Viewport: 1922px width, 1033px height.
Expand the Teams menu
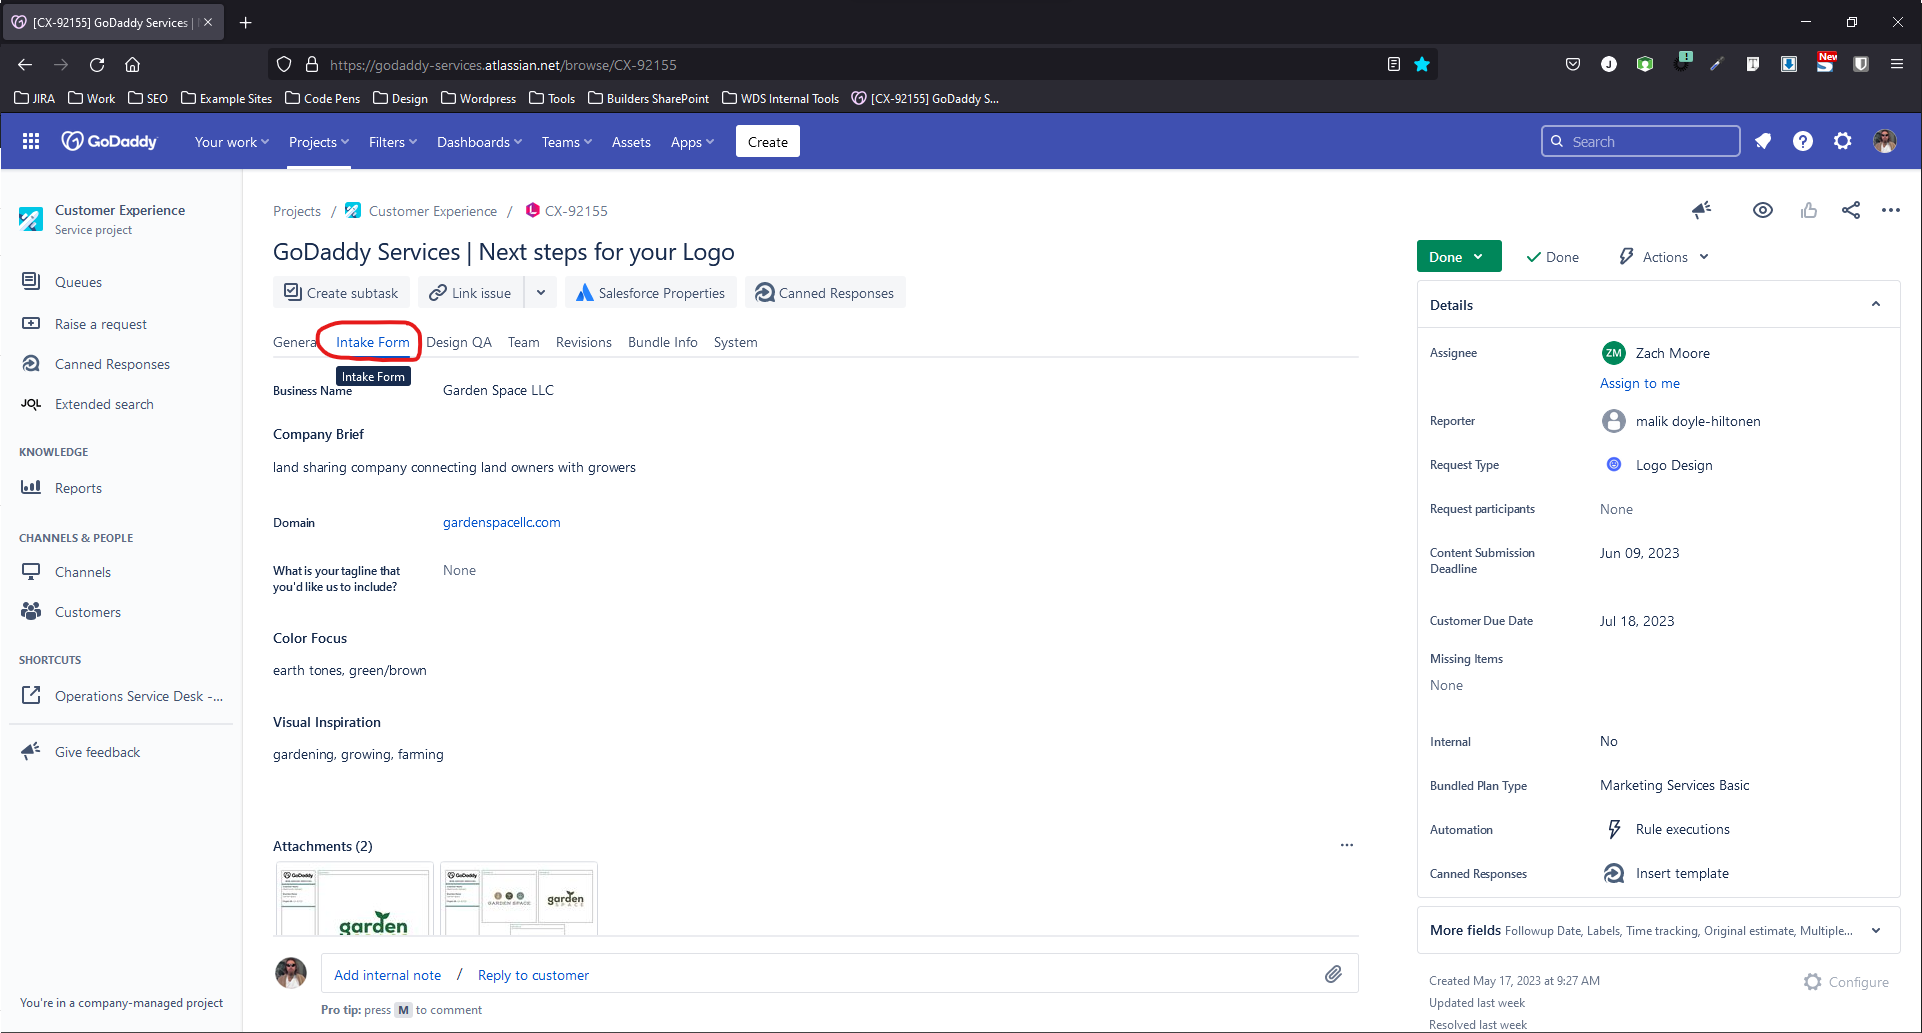[x=567, y=142]
